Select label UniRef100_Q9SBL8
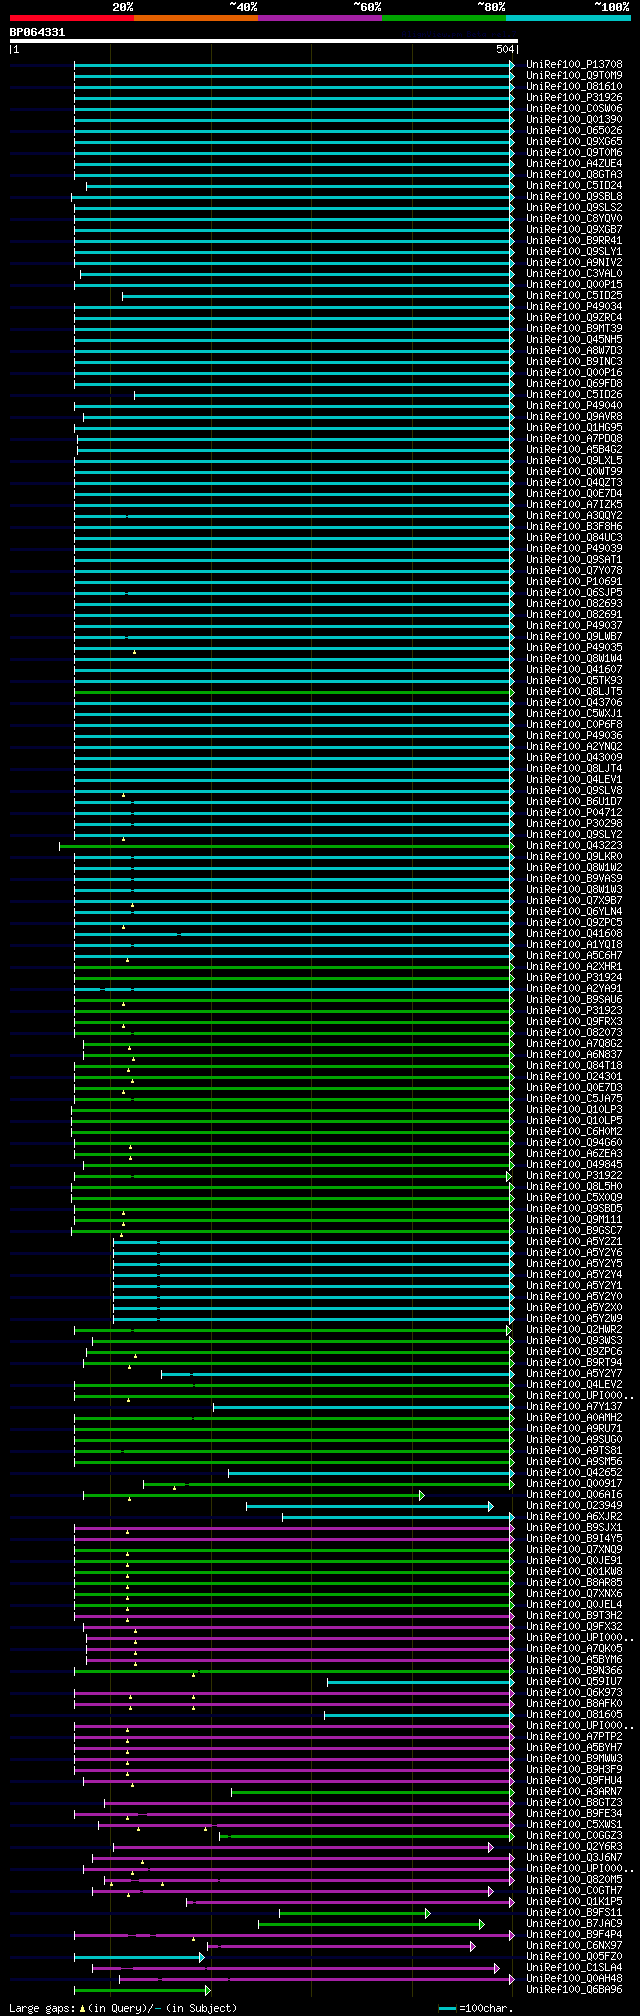640x2016 pixels. click(x=574, y=197)
